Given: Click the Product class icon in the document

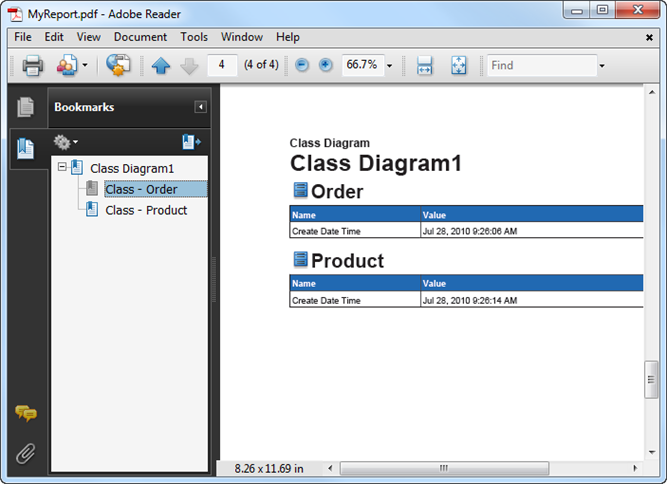Looking at the screenshot, I should point(300,259).
